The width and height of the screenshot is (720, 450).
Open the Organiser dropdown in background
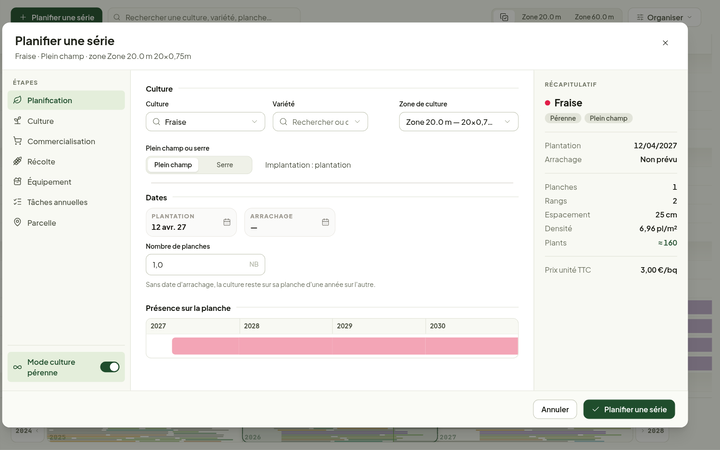[x=664, y=17]
